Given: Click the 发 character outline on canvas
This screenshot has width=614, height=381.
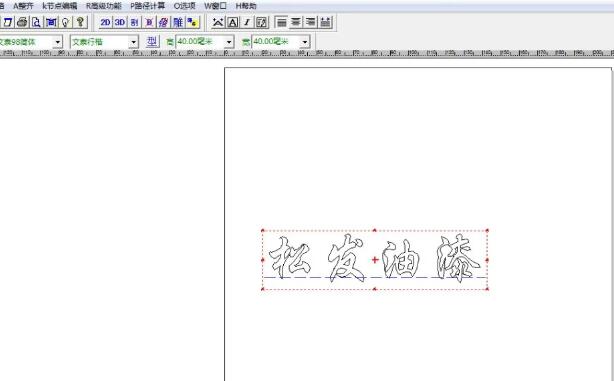Looking at the screenshot, I should pos(346,258).
